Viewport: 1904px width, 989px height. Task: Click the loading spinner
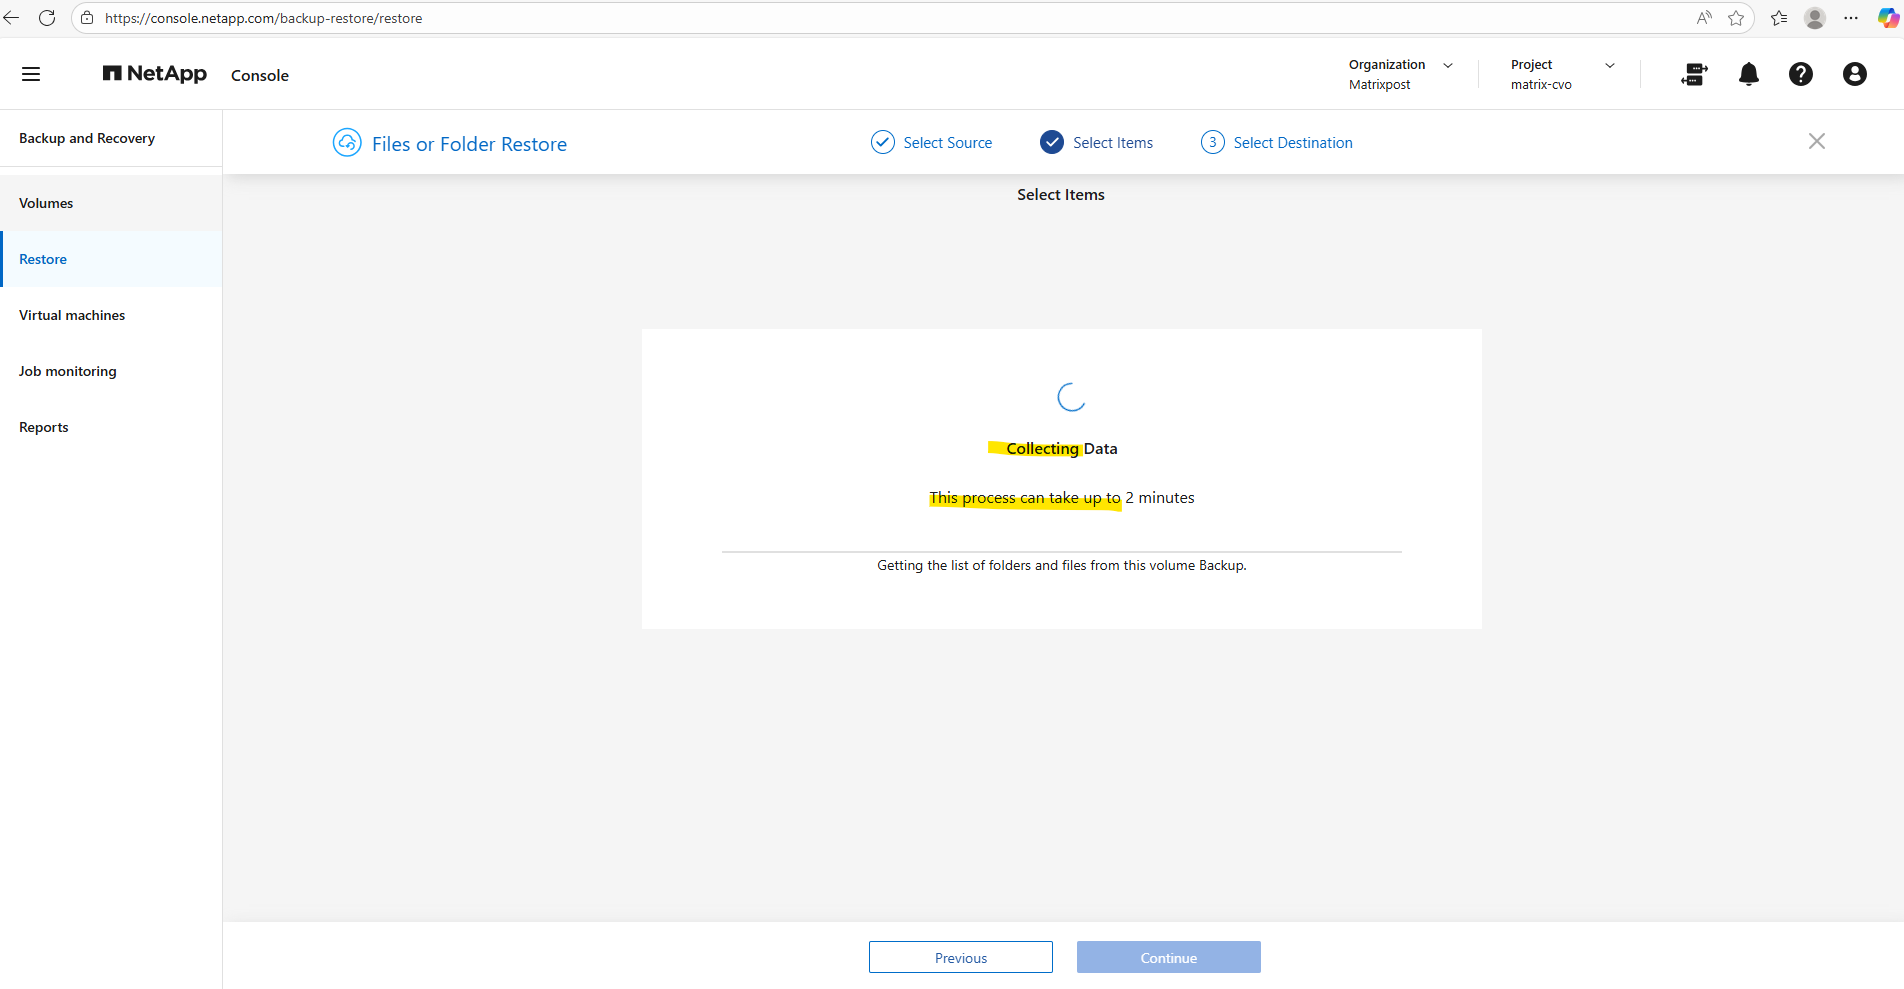click(x=1071, y=397)
